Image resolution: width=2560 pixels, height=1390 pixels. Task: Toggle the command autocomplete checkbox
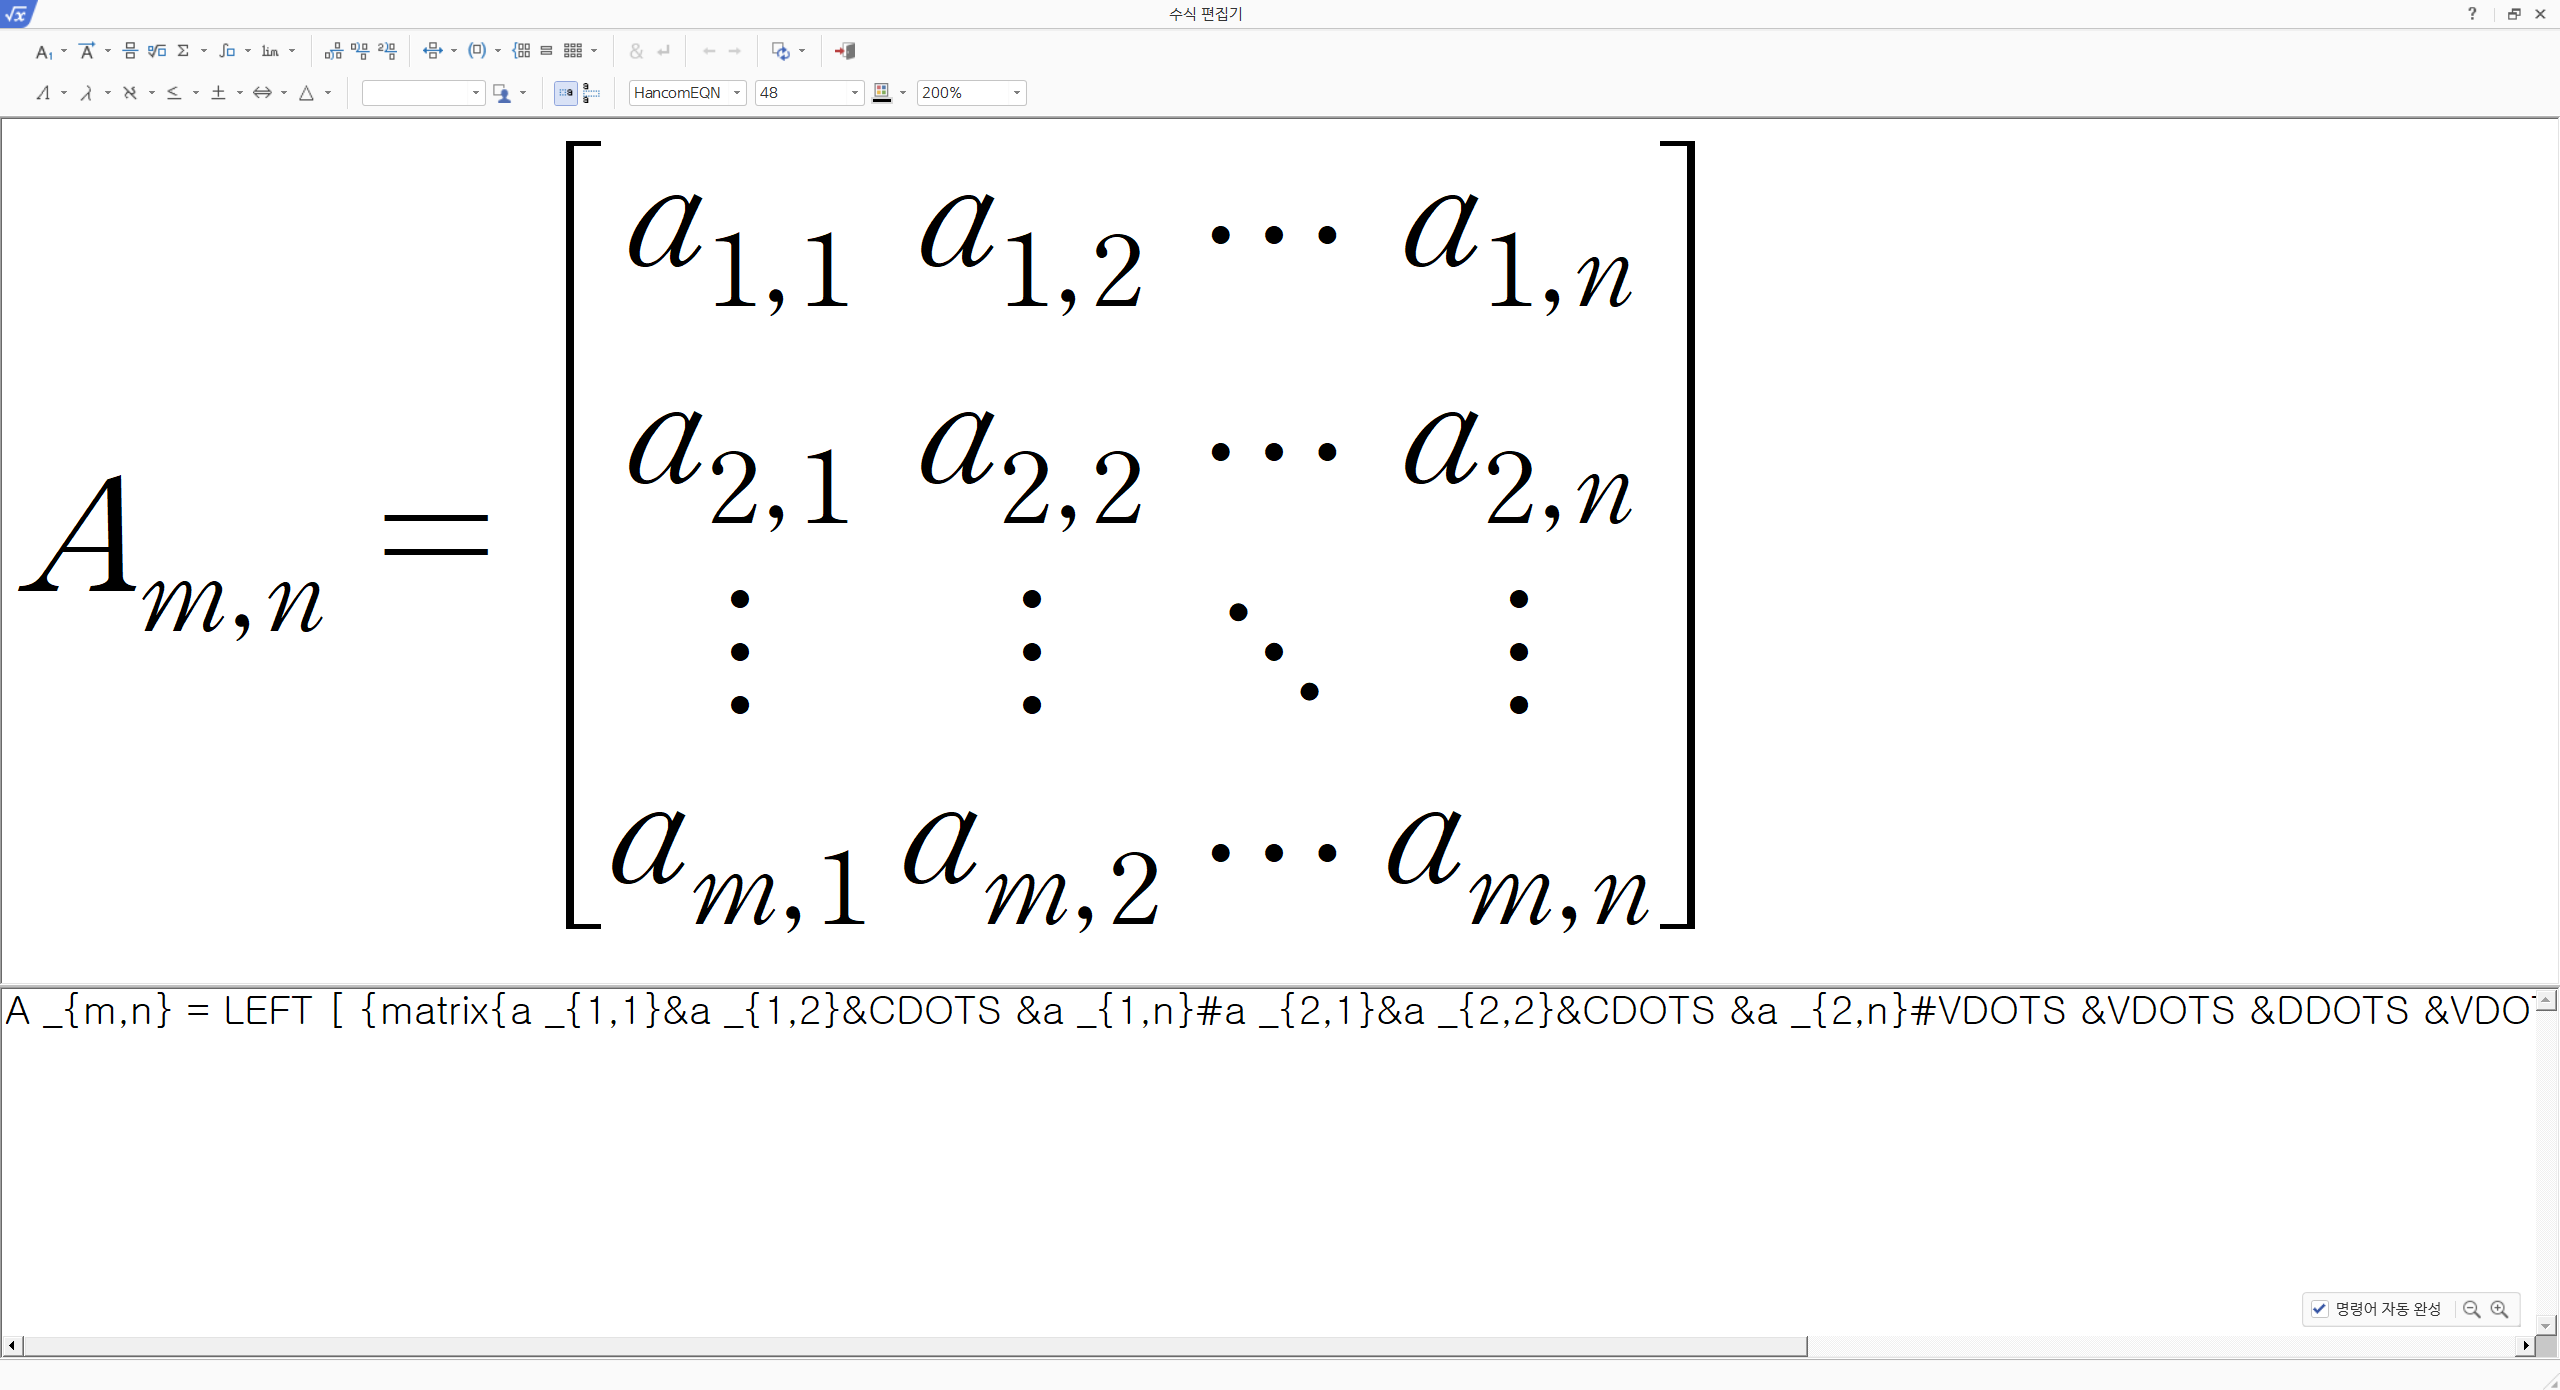coord(2320,1309)
